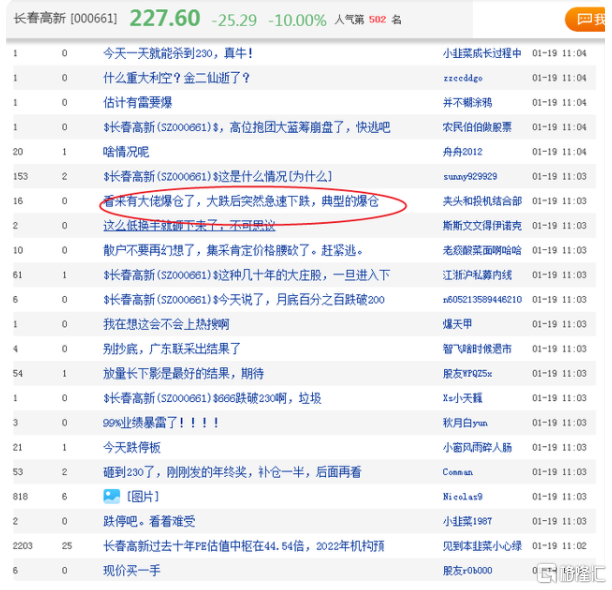View author Xs小天籁 profile
The width and height of the screenshot is (612, 590).
pyautogui.click(x=463, y=398)
